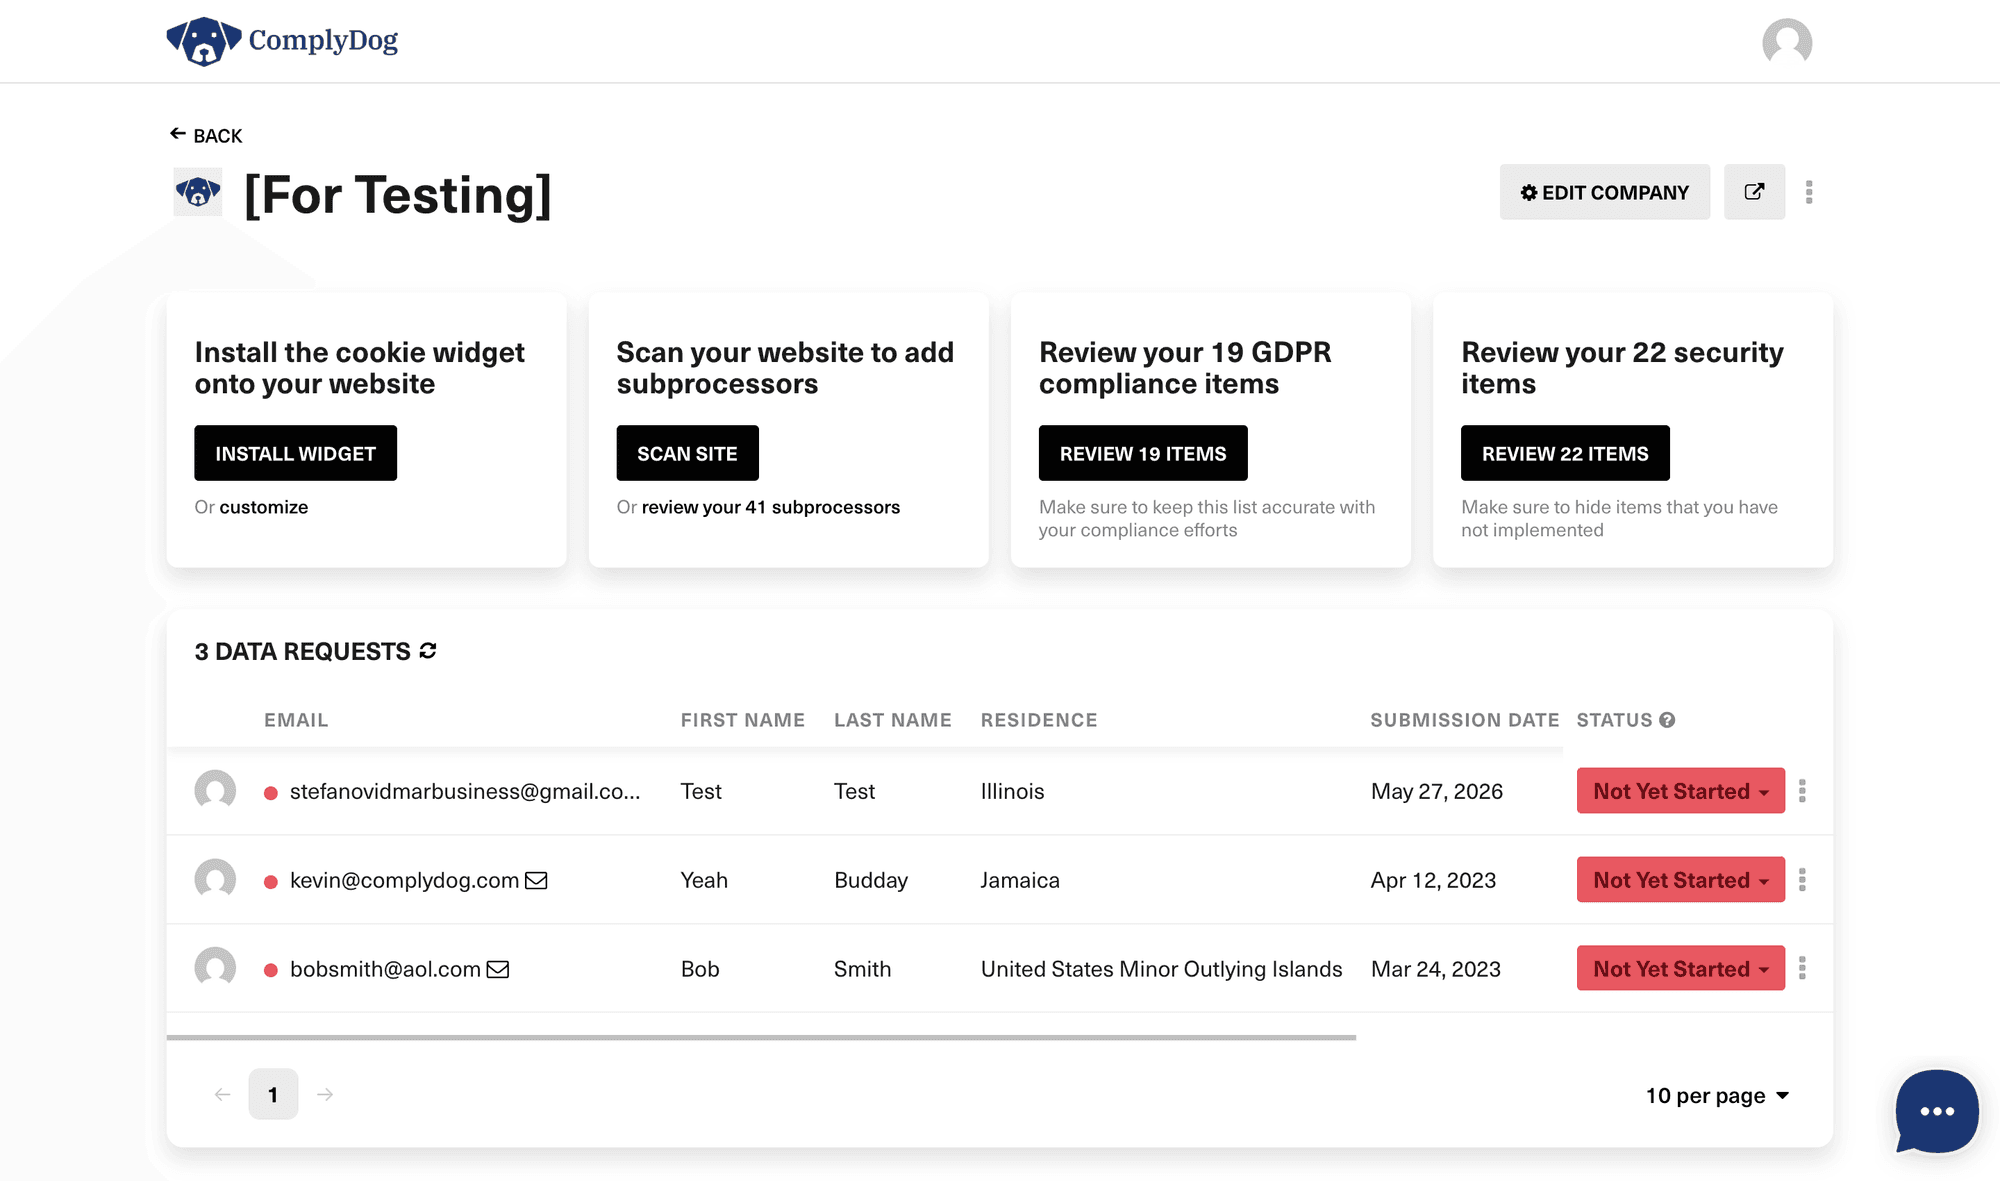Expand the status dropdown for May 27, 2026 request
Screen dimensions: 2000x1181
1681,791
